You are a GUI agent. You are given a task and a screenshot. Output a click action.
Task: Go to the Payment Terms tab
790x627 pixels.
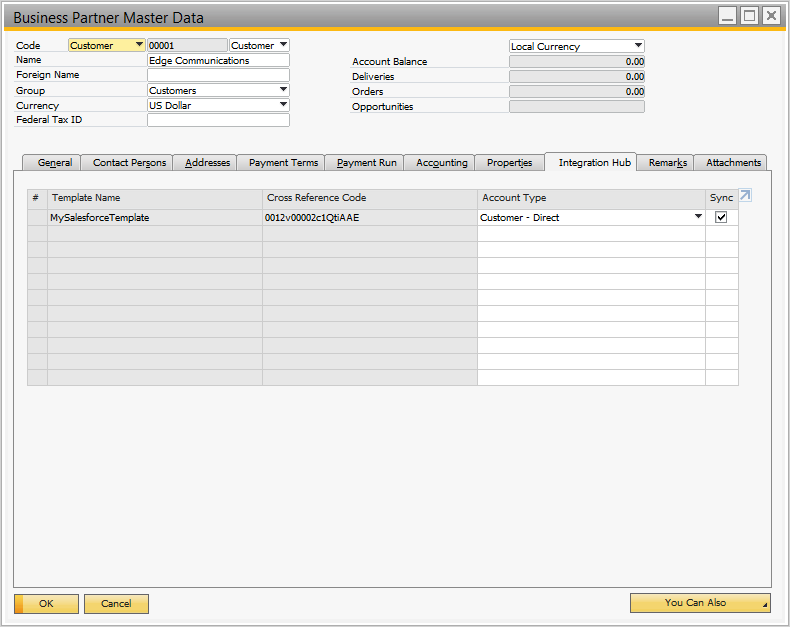[283, 163]
